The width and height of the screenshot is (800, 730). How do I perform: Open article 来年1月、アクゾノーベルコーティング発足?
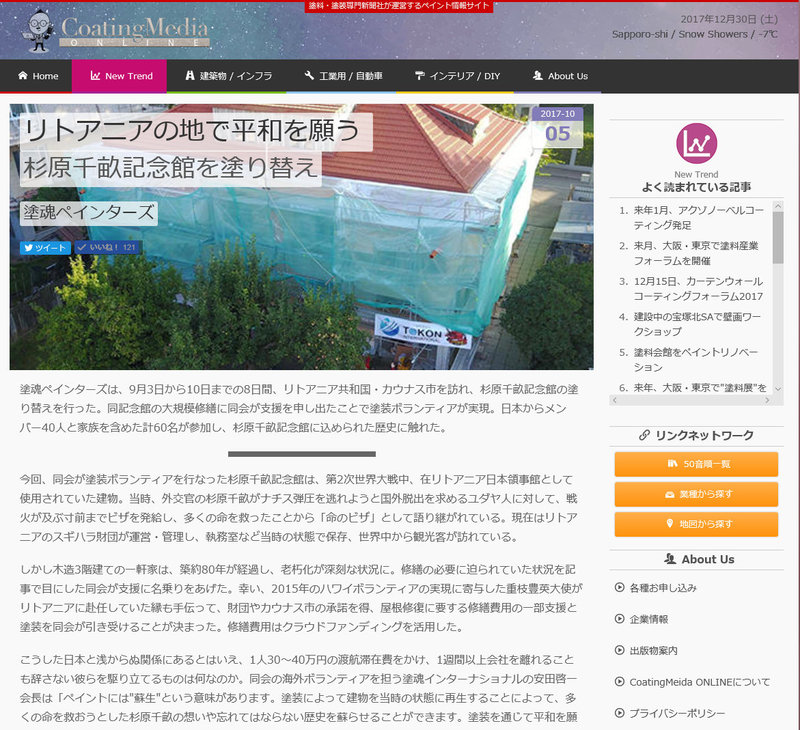coord(698,217)
